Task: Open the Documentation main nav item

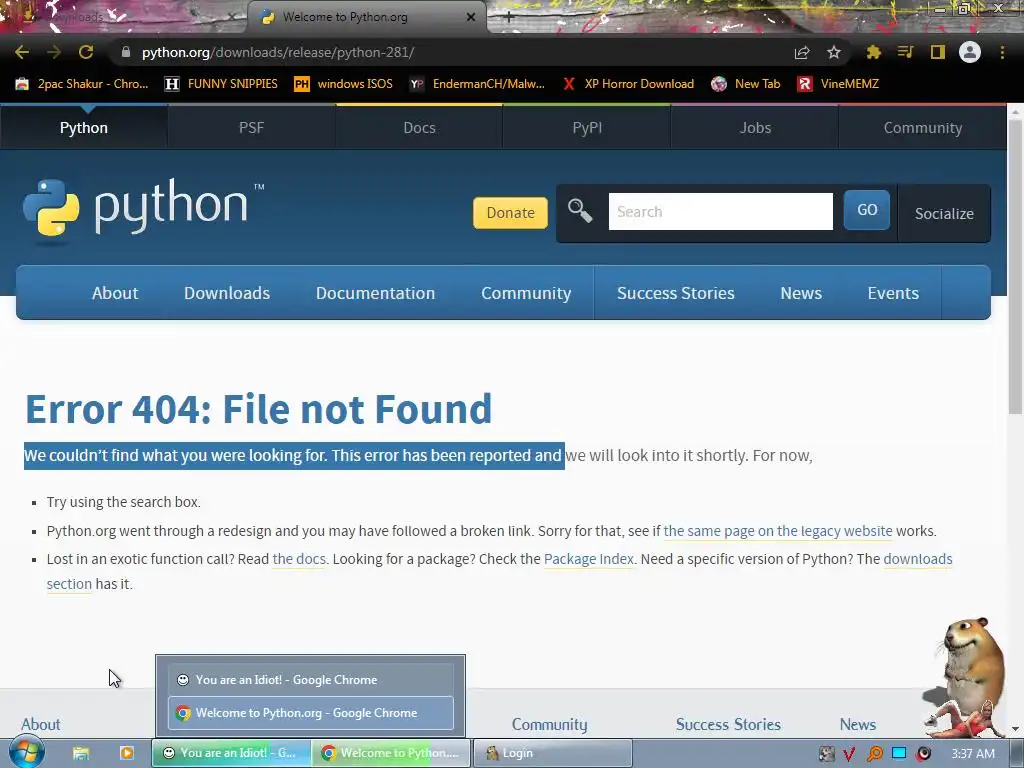Action: pyautogui.click(x=376, y=293)
